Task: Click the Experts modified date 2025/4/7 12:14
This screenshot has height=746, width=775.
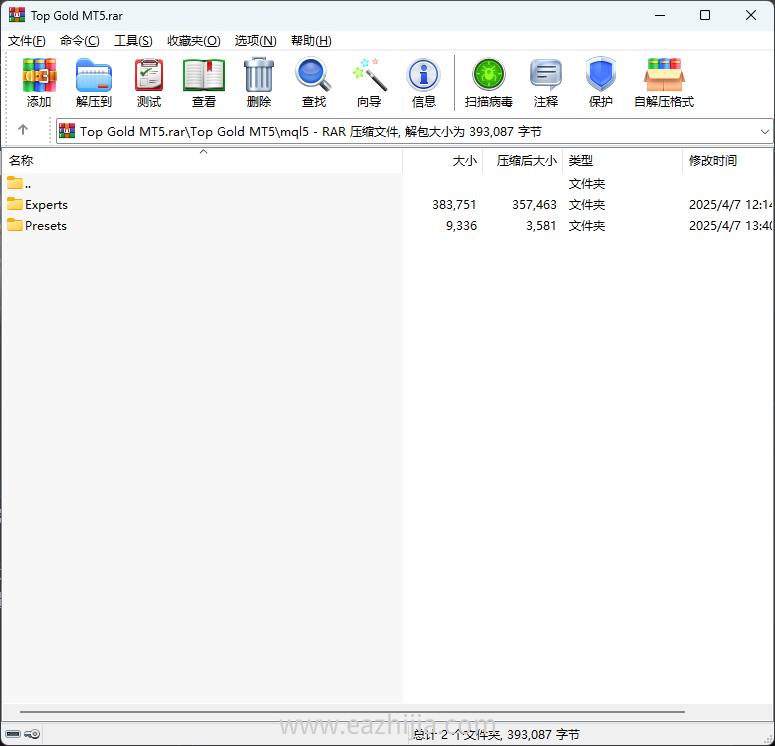Action: click(x=731, y=205)
